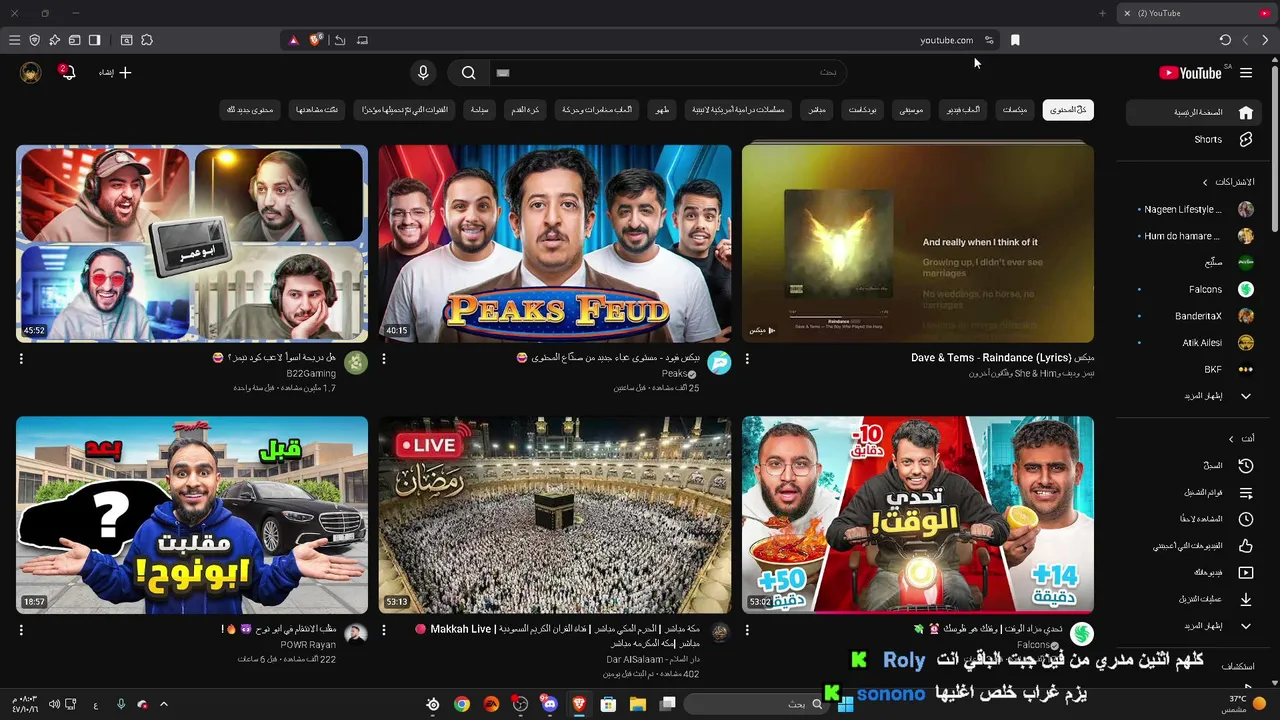Open Falcons channel in subscriptions
The width and height of the screenshot is (1280, 720).
(x=1195, y=289)
